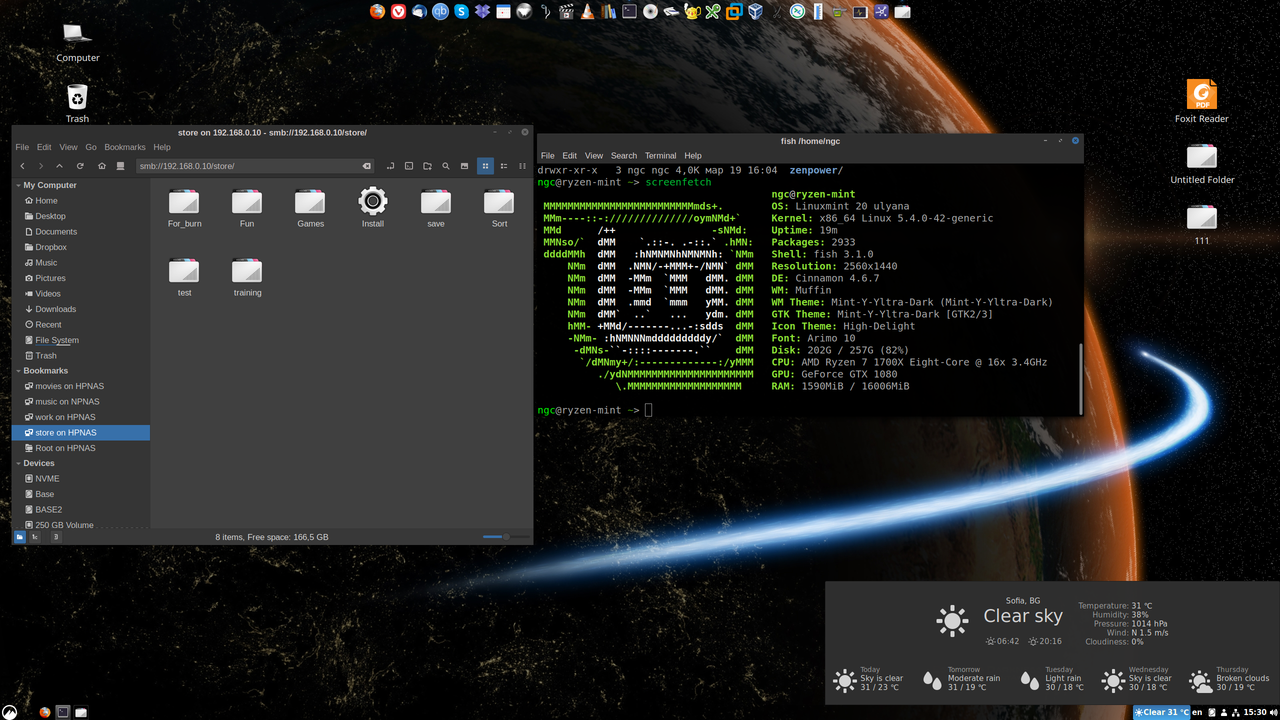
Task: Go back in the file manager
Action: [22, 166]
